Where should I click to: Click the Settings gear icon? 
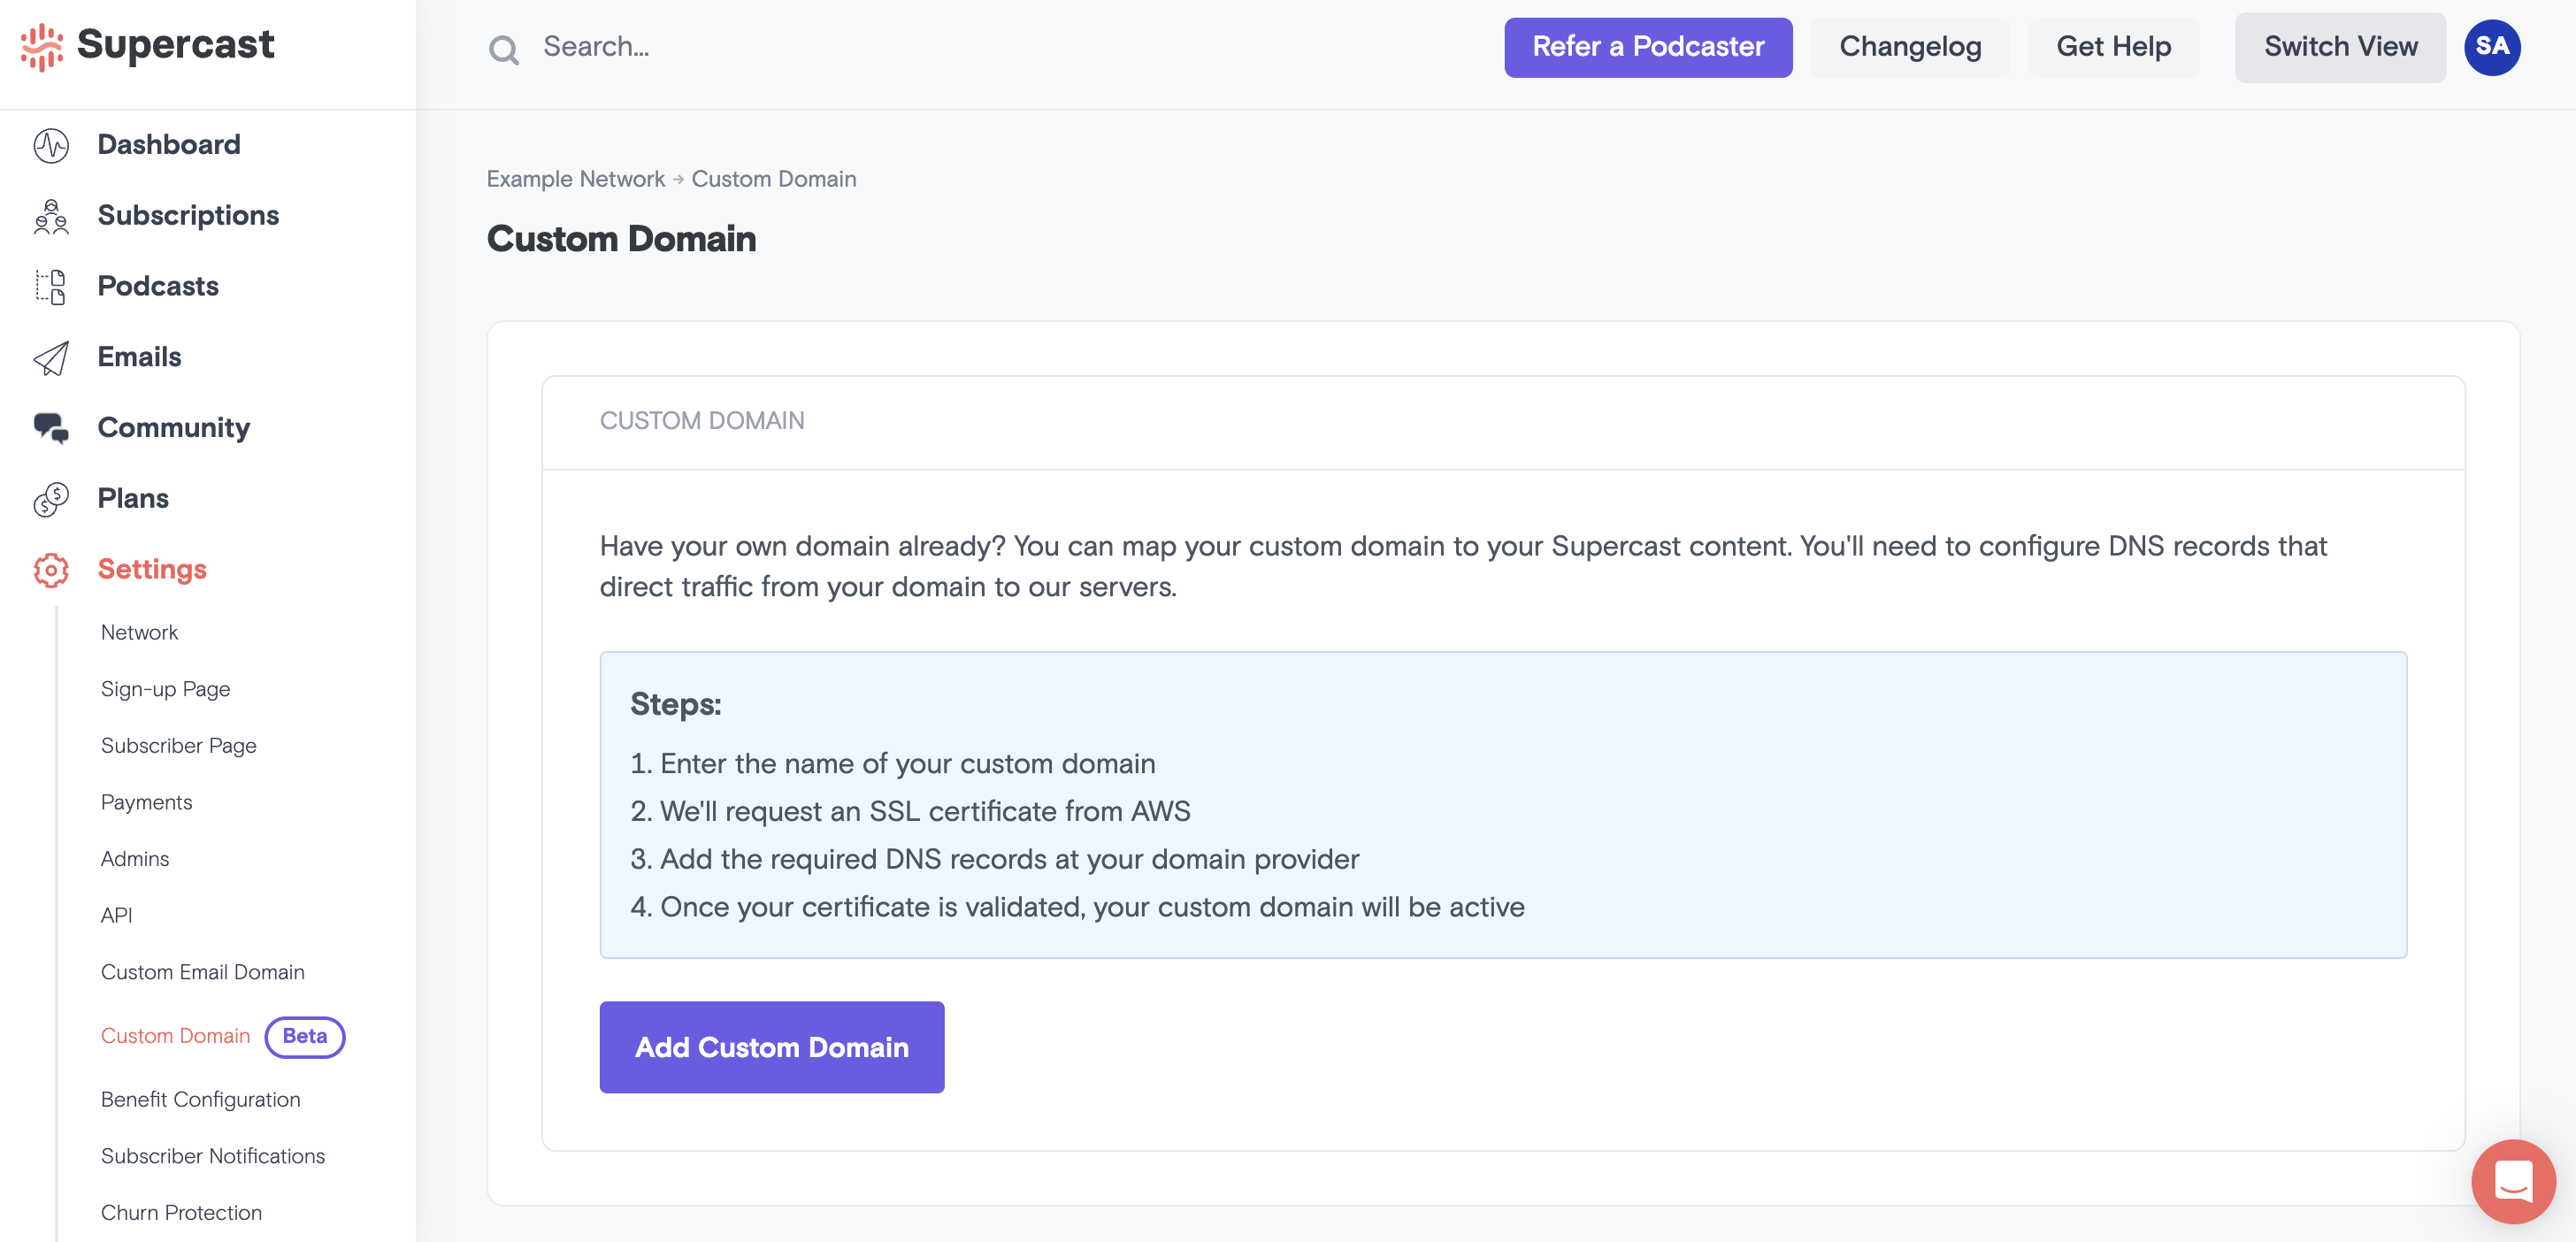(x=51, y=570)
